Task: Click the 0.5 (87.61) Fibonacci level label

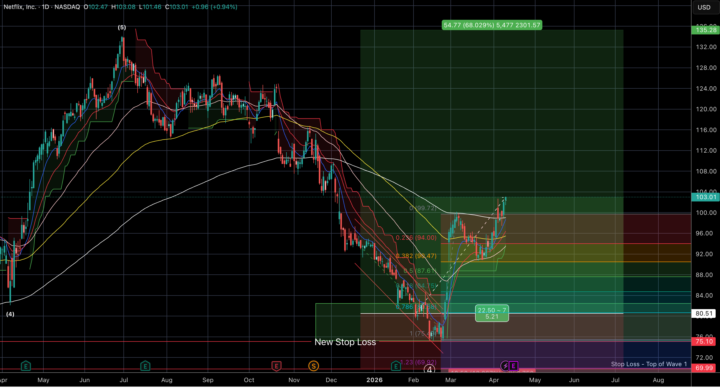Action: coord(419,271)
